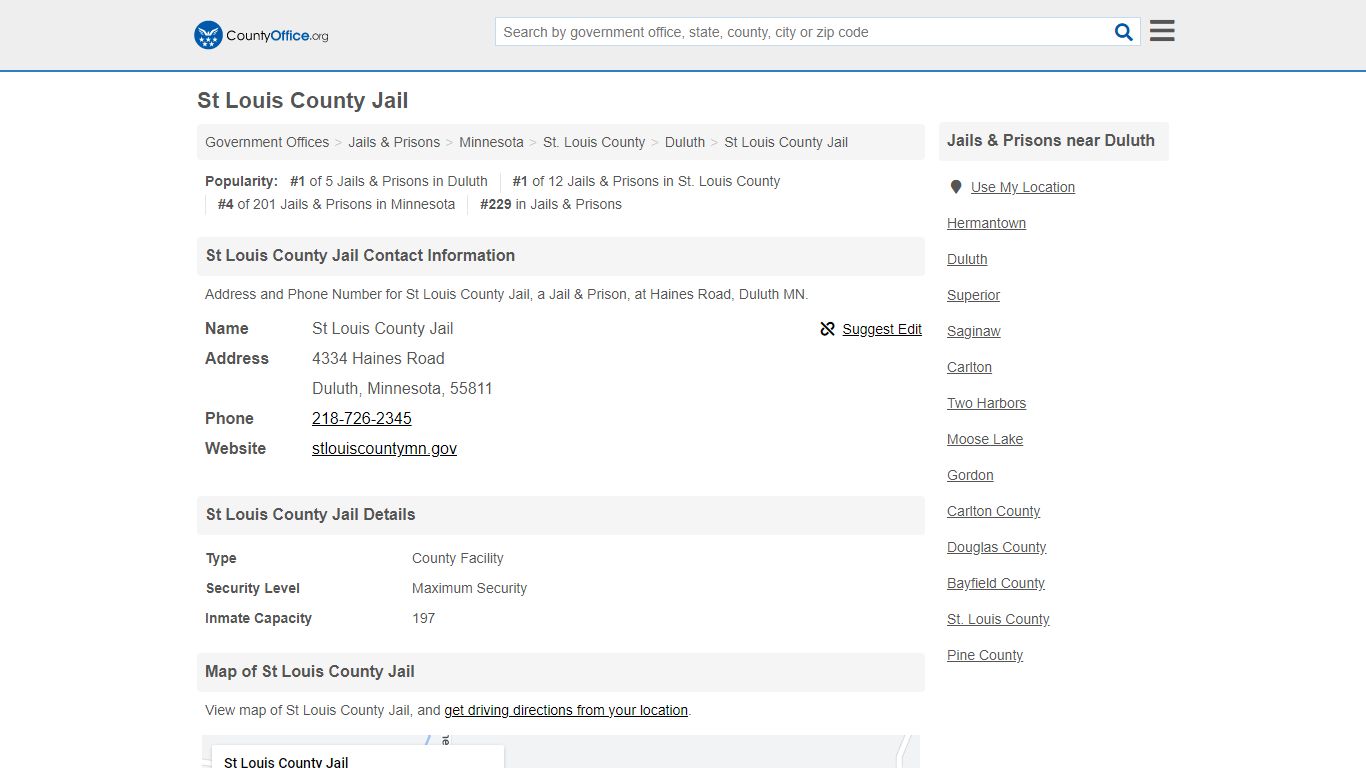Click the Suggest Edit link

tap(882, 329)
